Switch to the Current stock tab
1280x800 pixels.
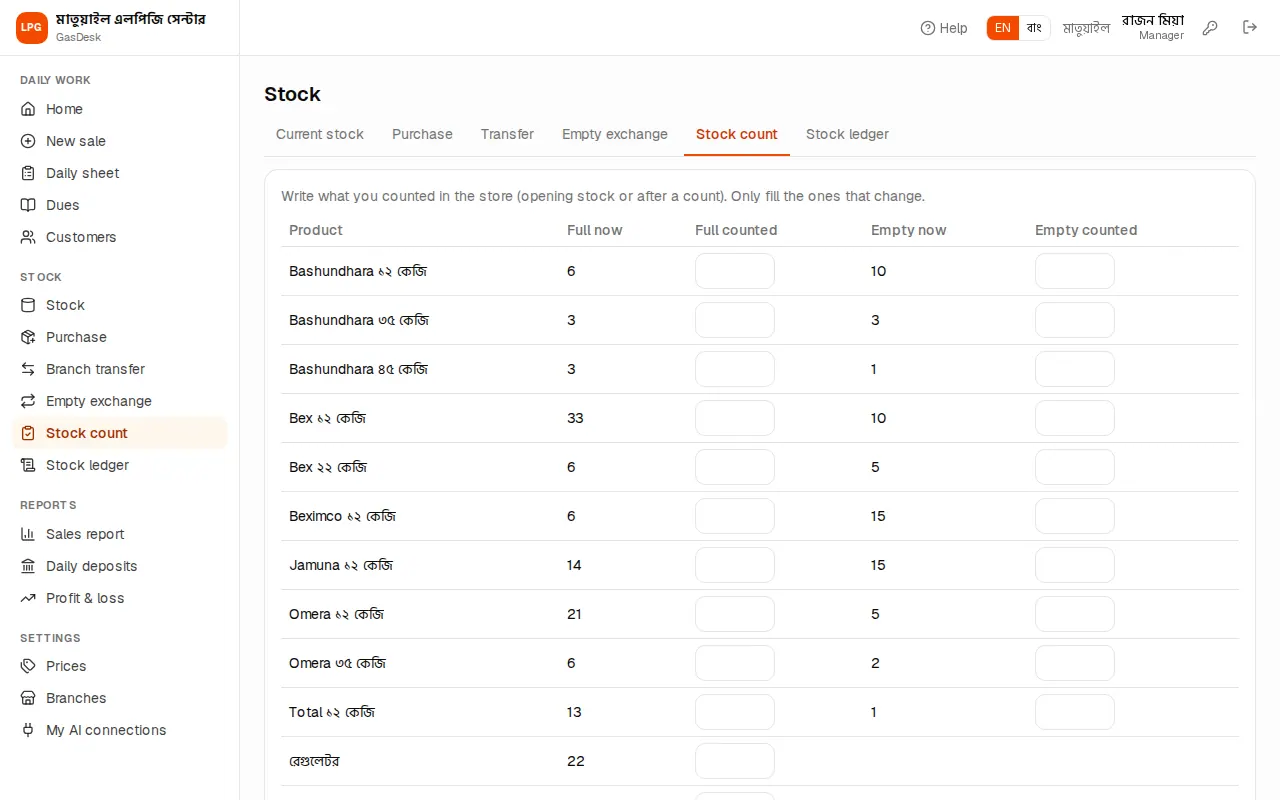click(x=320, y=134)
